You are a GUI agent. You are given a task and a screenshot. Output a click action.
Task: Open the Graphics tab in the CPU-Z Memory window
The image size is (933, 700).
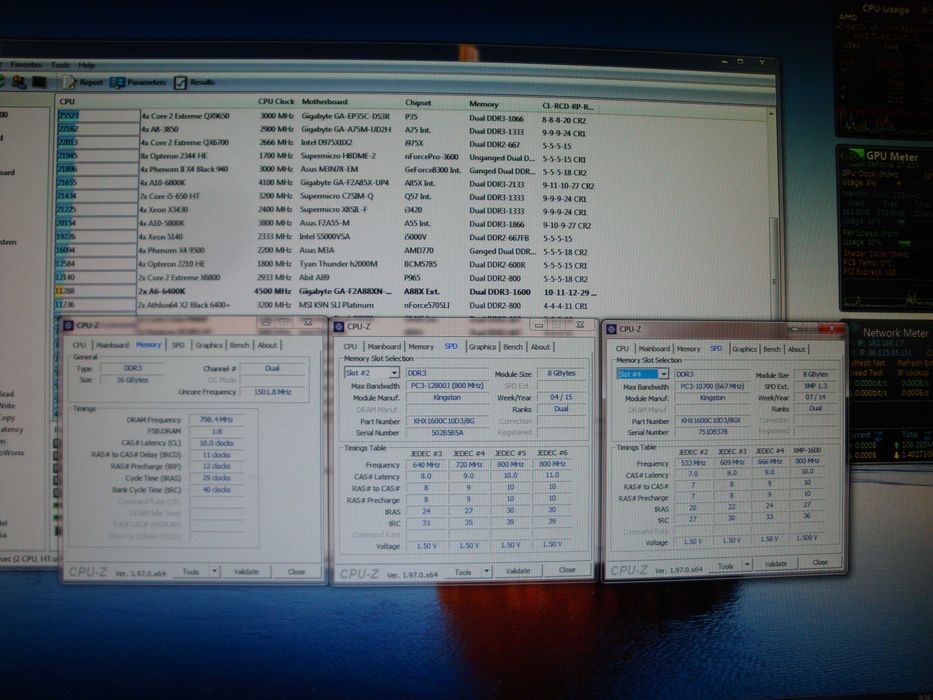(x=209, y=345)
